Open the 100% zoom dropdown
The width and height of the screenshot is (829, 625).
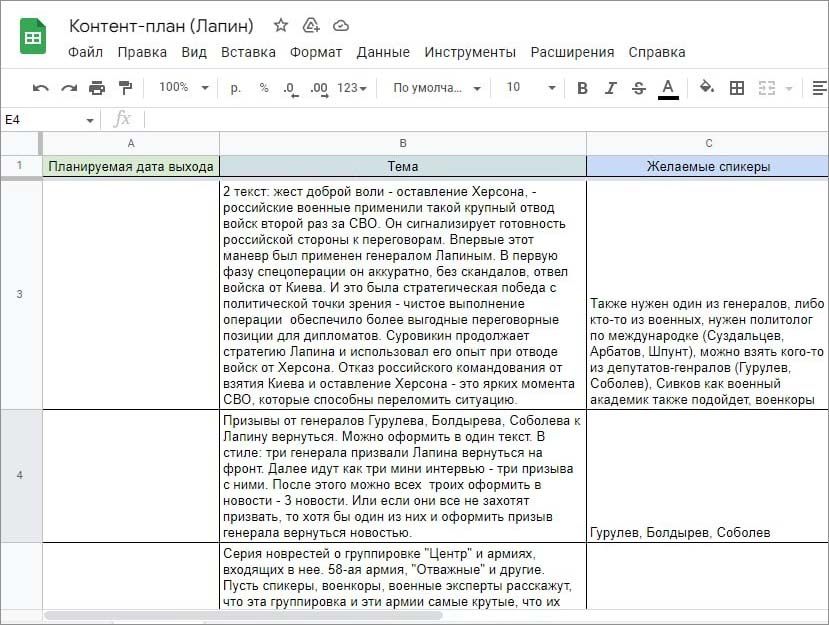pyautogui.click(x=183, y=88)
